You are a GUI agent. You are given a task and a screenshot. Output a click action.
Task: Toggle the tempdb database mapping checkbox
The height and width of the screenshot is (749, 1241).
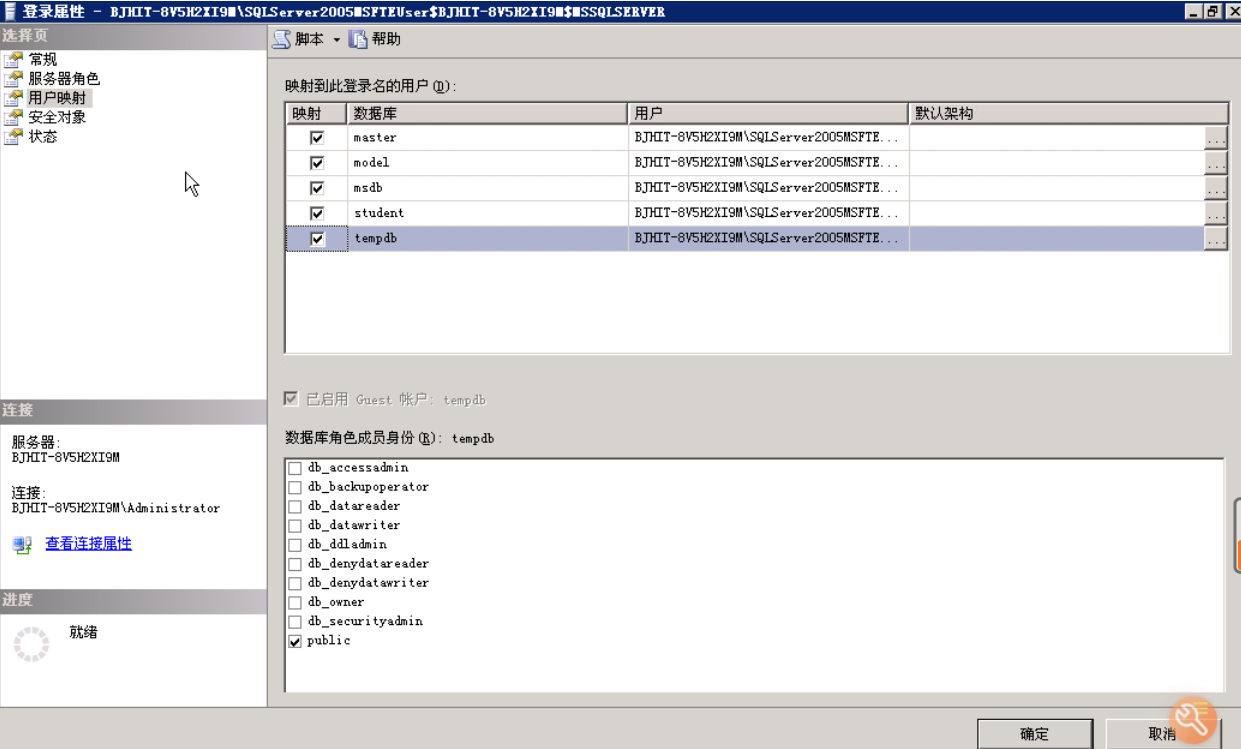(x=317, y=239)
